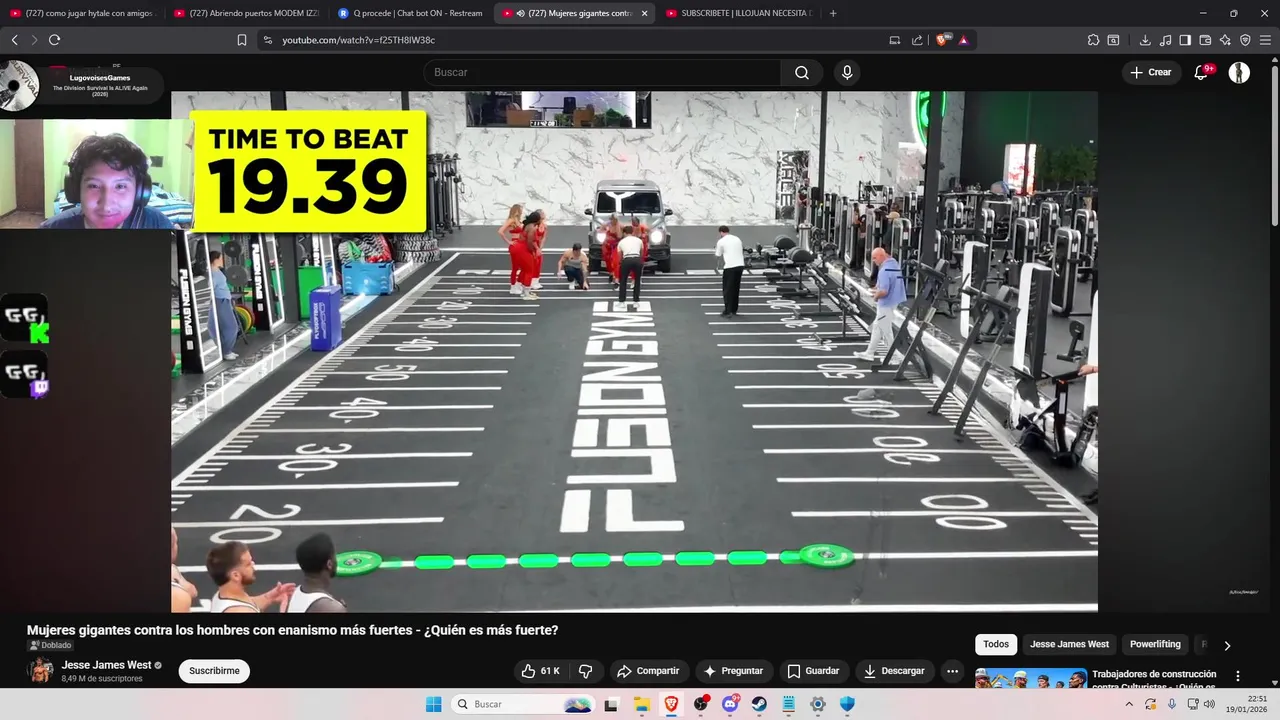Click the music note playlist icon
1280x720 pixels.
click(1165, 40)
